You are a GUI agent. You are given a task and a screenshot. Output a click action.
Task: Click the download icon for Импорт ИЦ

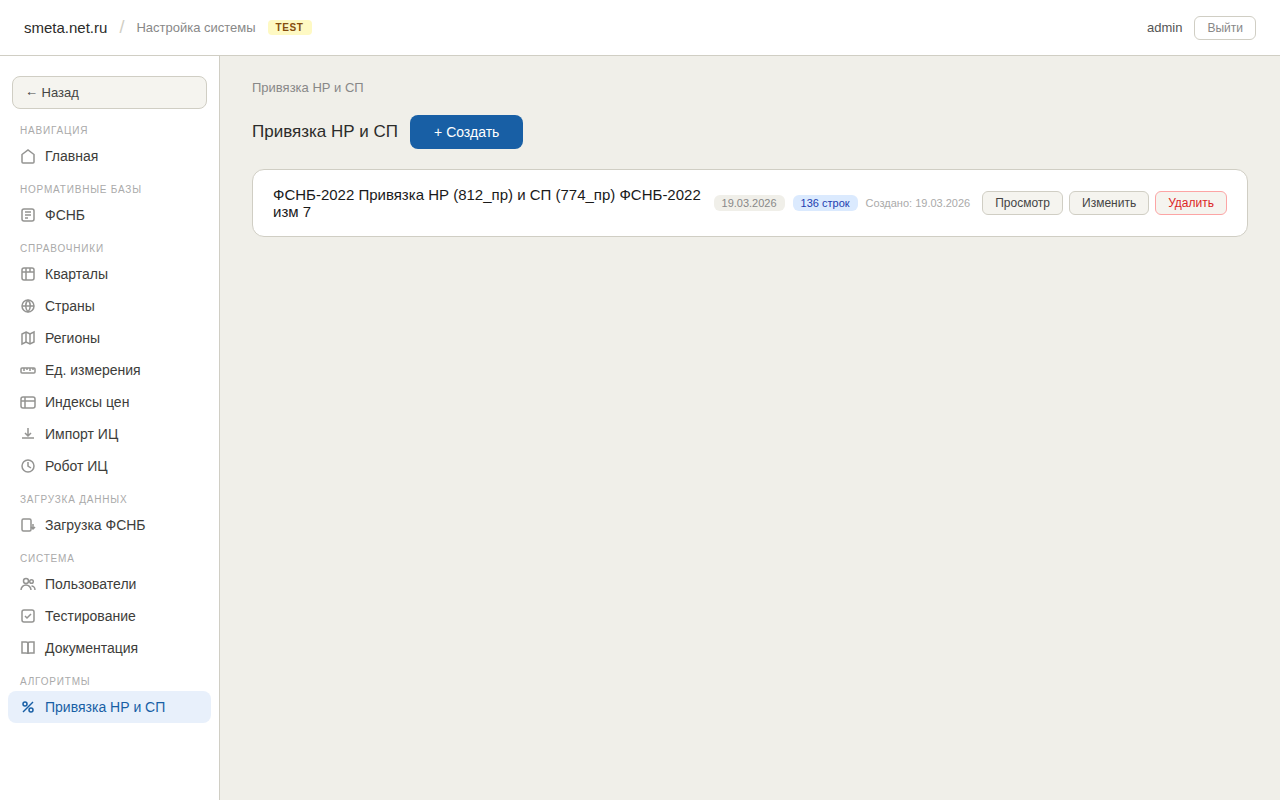28,434
